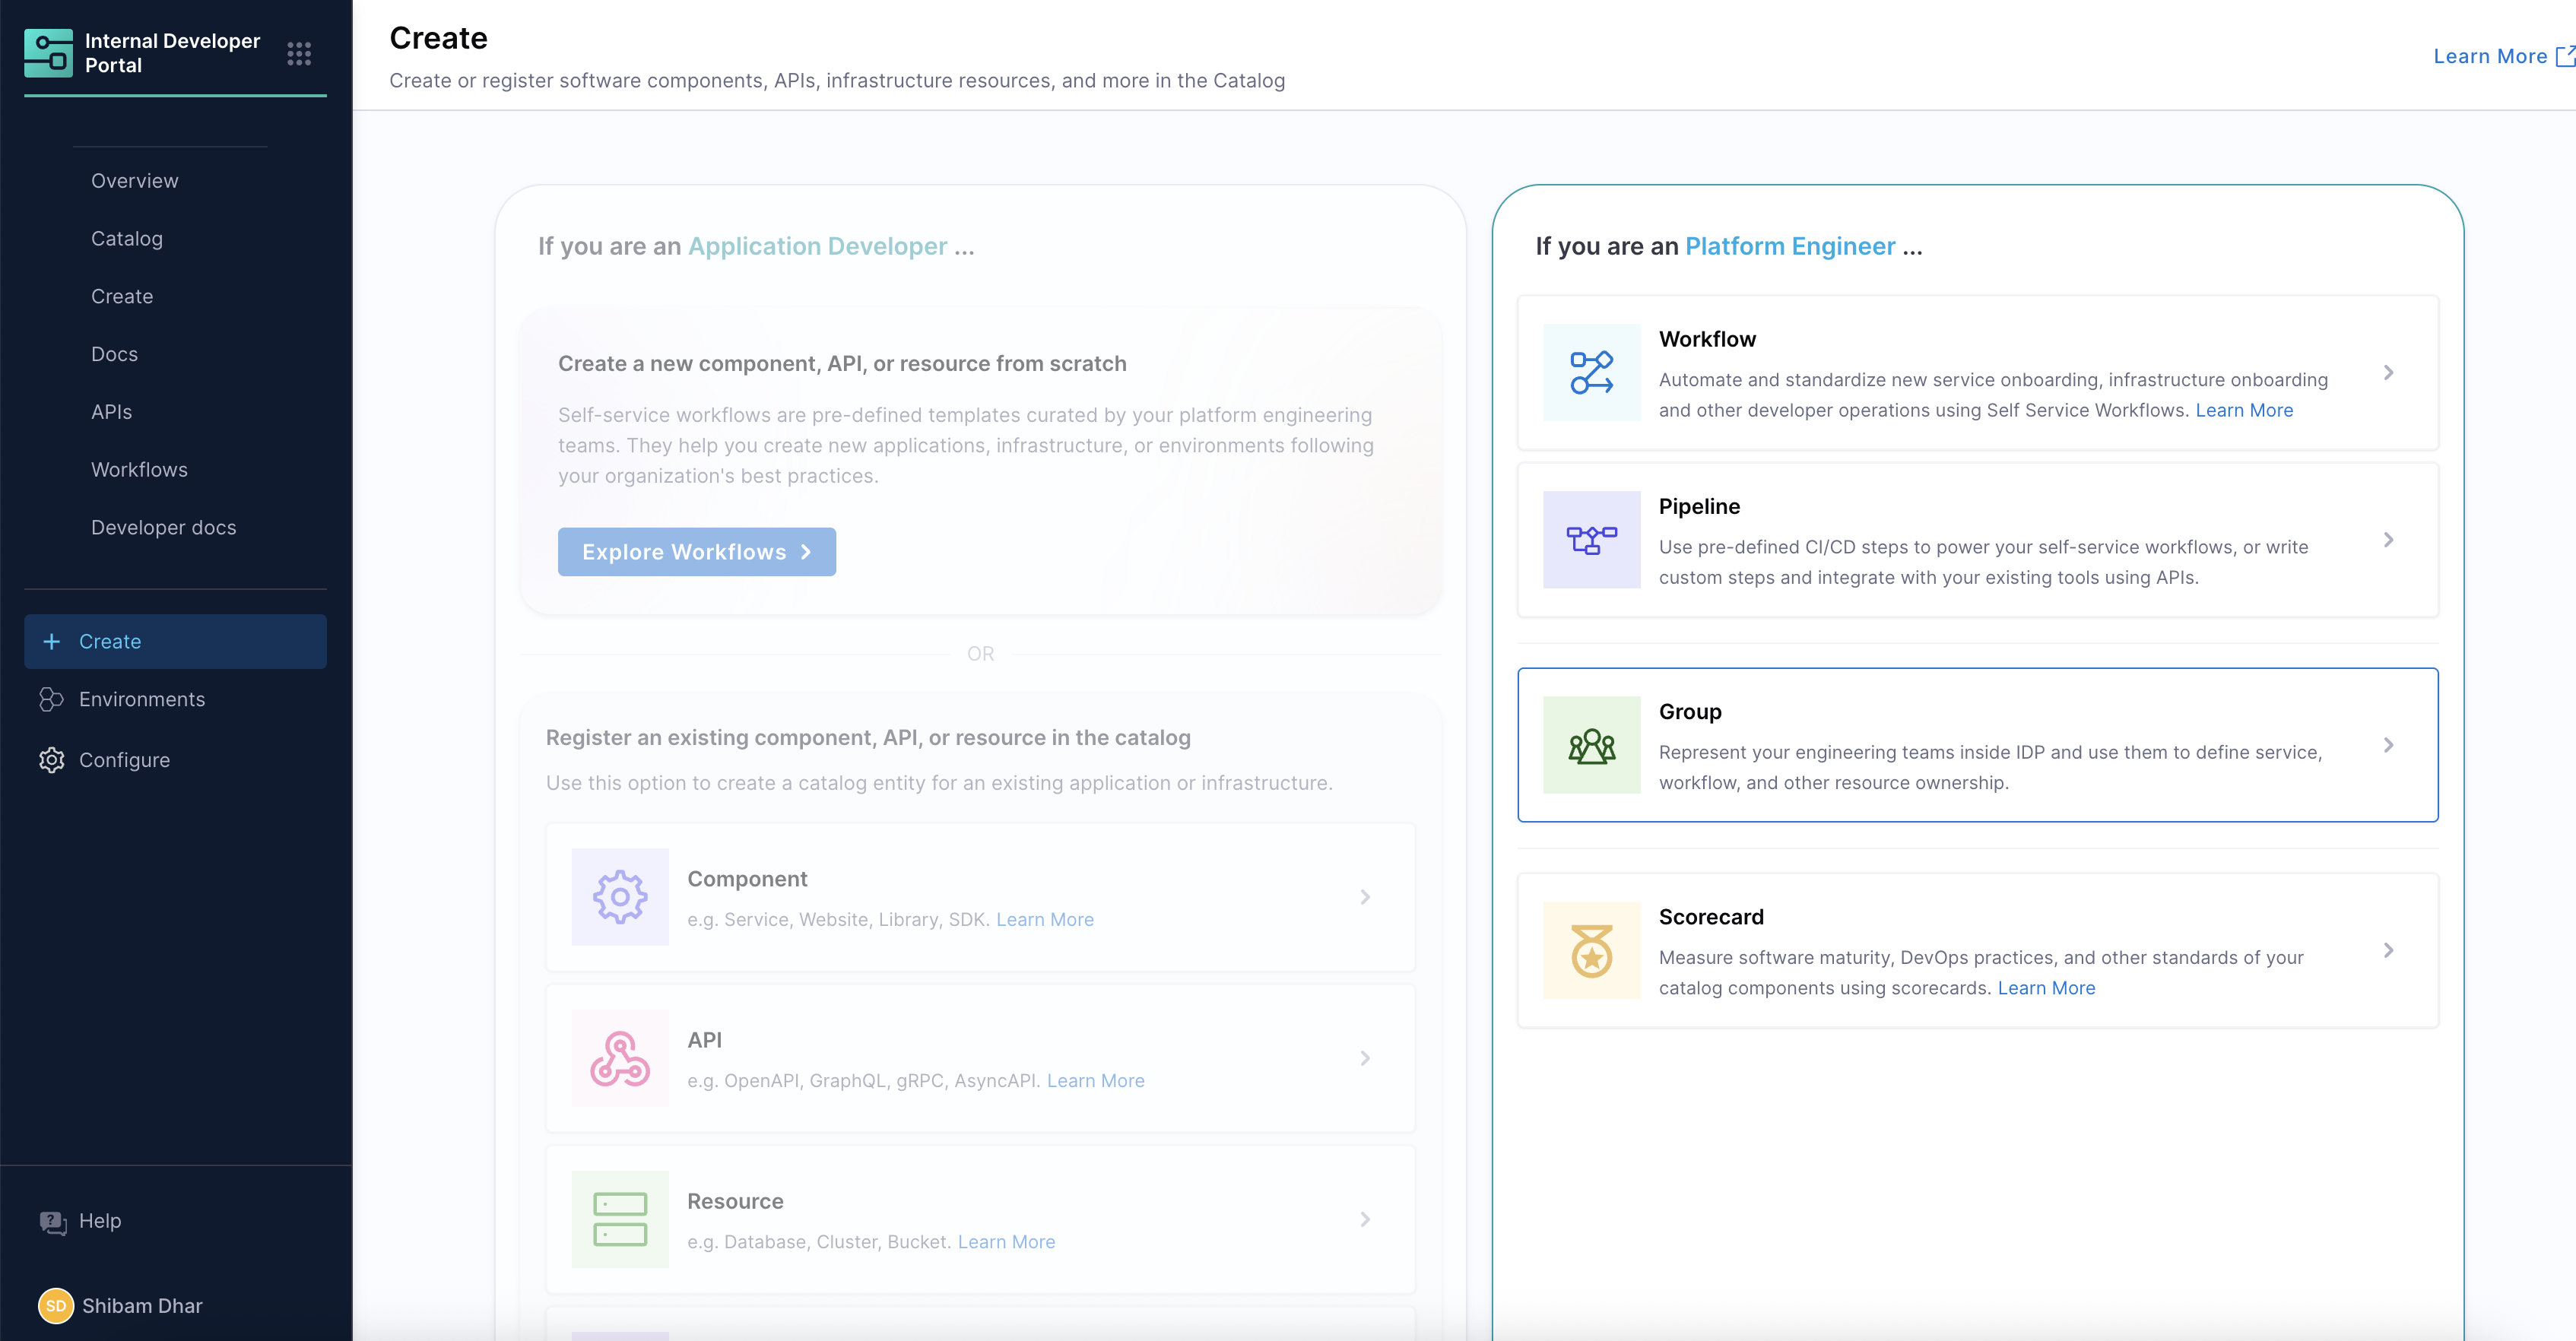Viewport: 2576px width, 1341px height.
Task: Open the Component entry chevron
Action: click(x=1366, y=897)
